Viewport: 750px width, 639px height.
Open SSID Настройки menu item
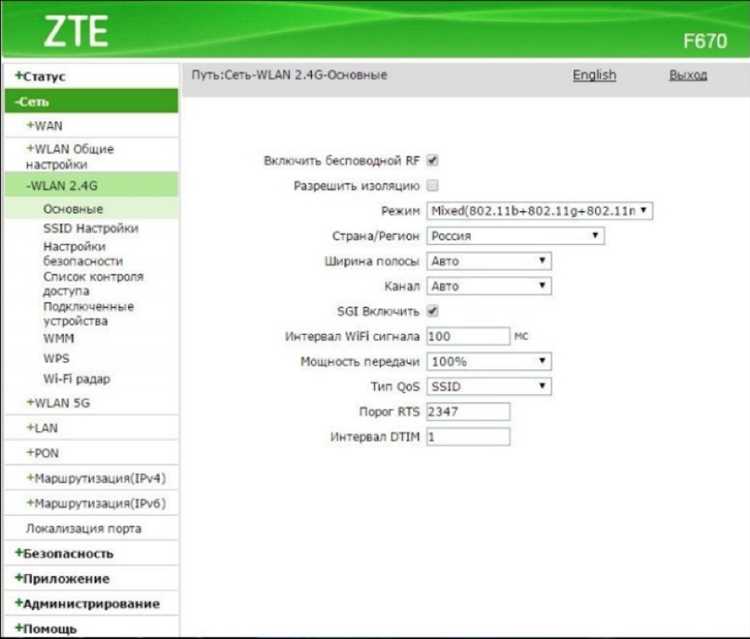pyautogui.click(x=91, y=228)
